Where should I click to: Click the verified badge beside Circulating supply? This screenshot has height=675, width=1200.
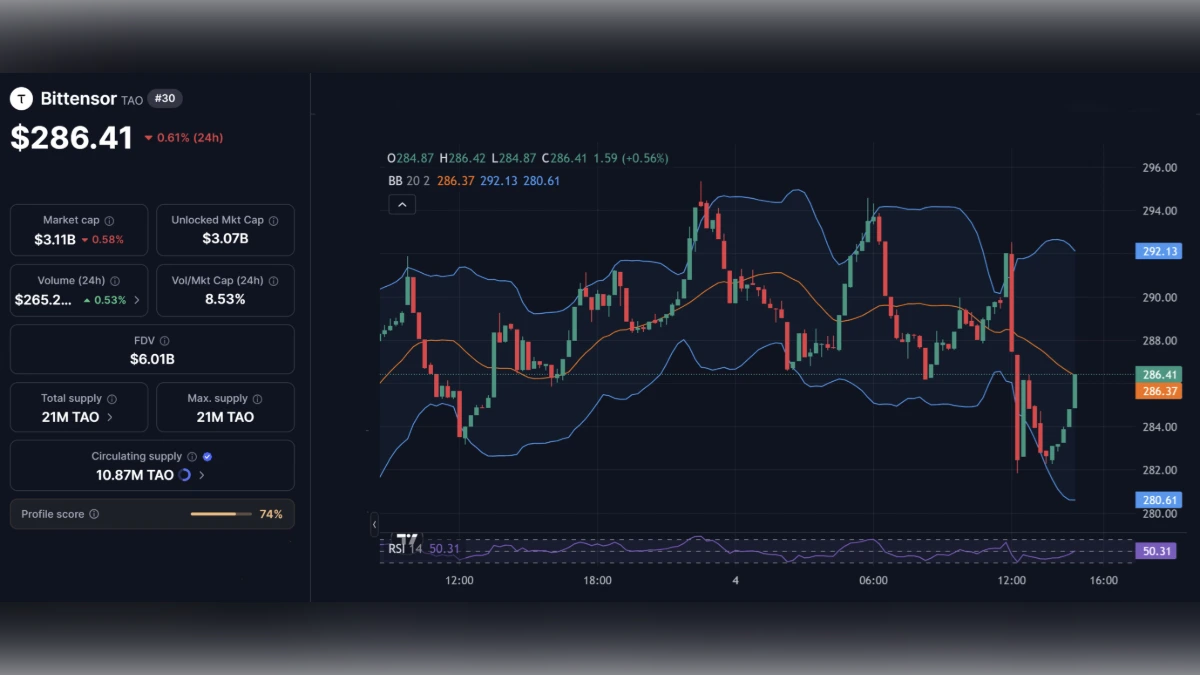click(207, 457)
